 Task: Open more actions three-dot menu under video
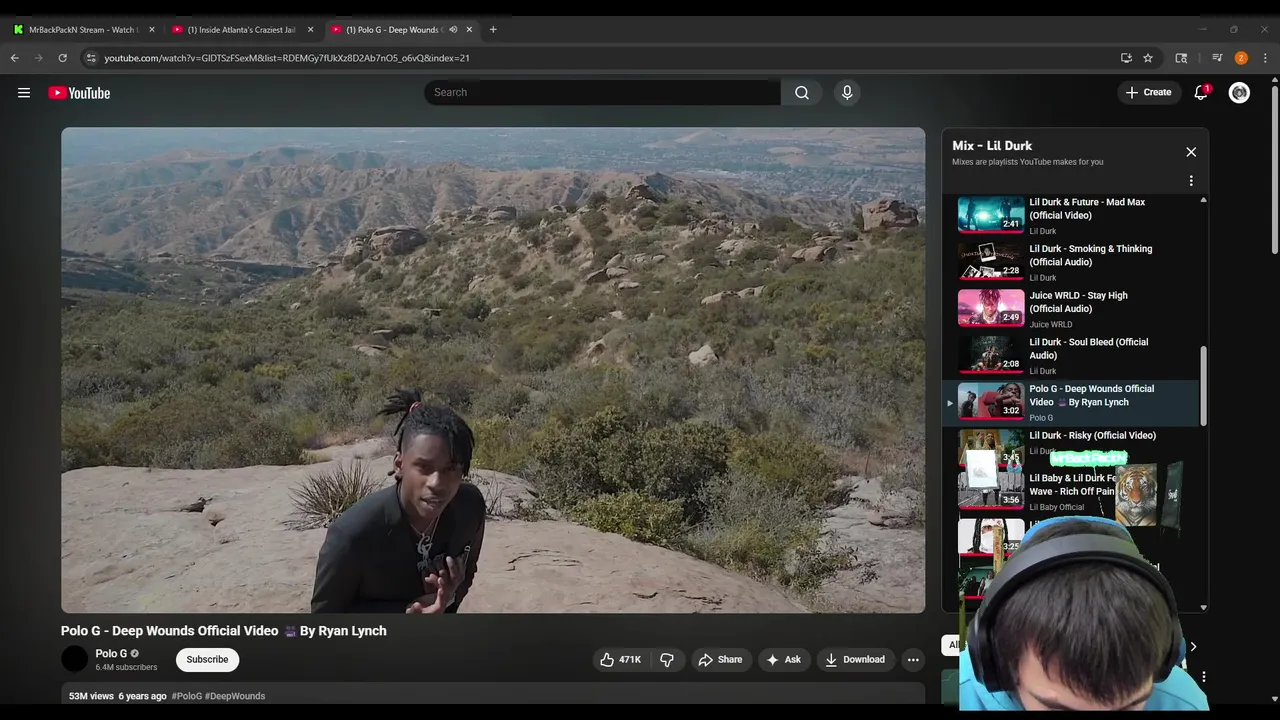913,659
